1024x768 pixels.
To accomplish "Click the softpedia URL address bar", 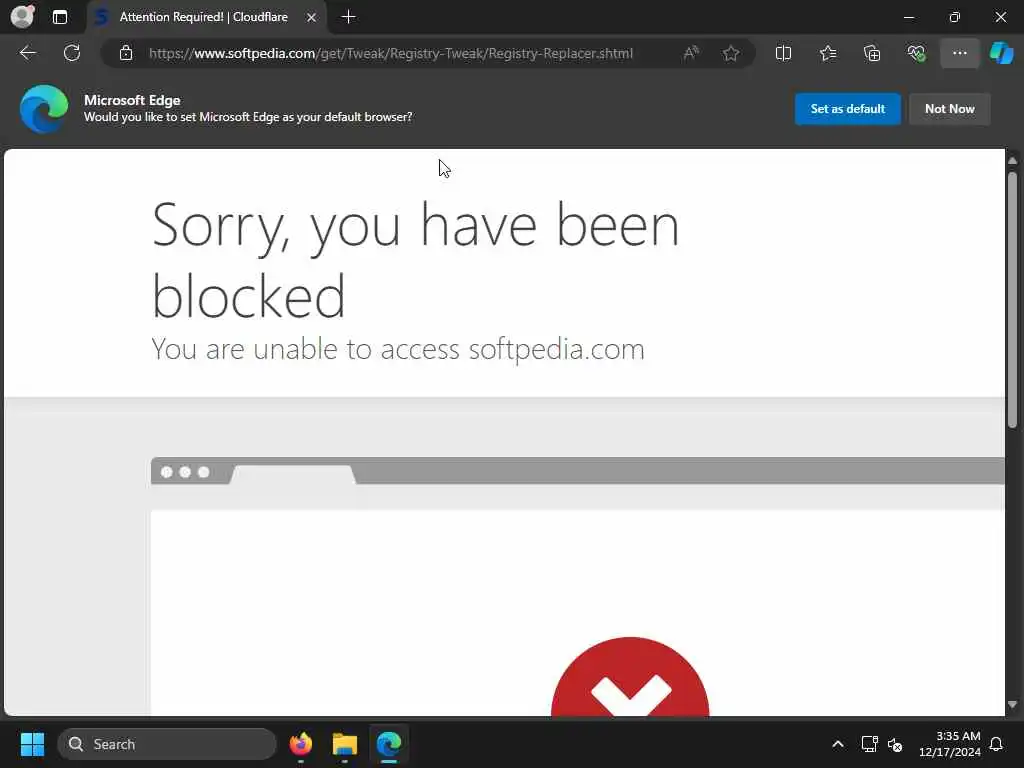I will [x=391, y=53].
